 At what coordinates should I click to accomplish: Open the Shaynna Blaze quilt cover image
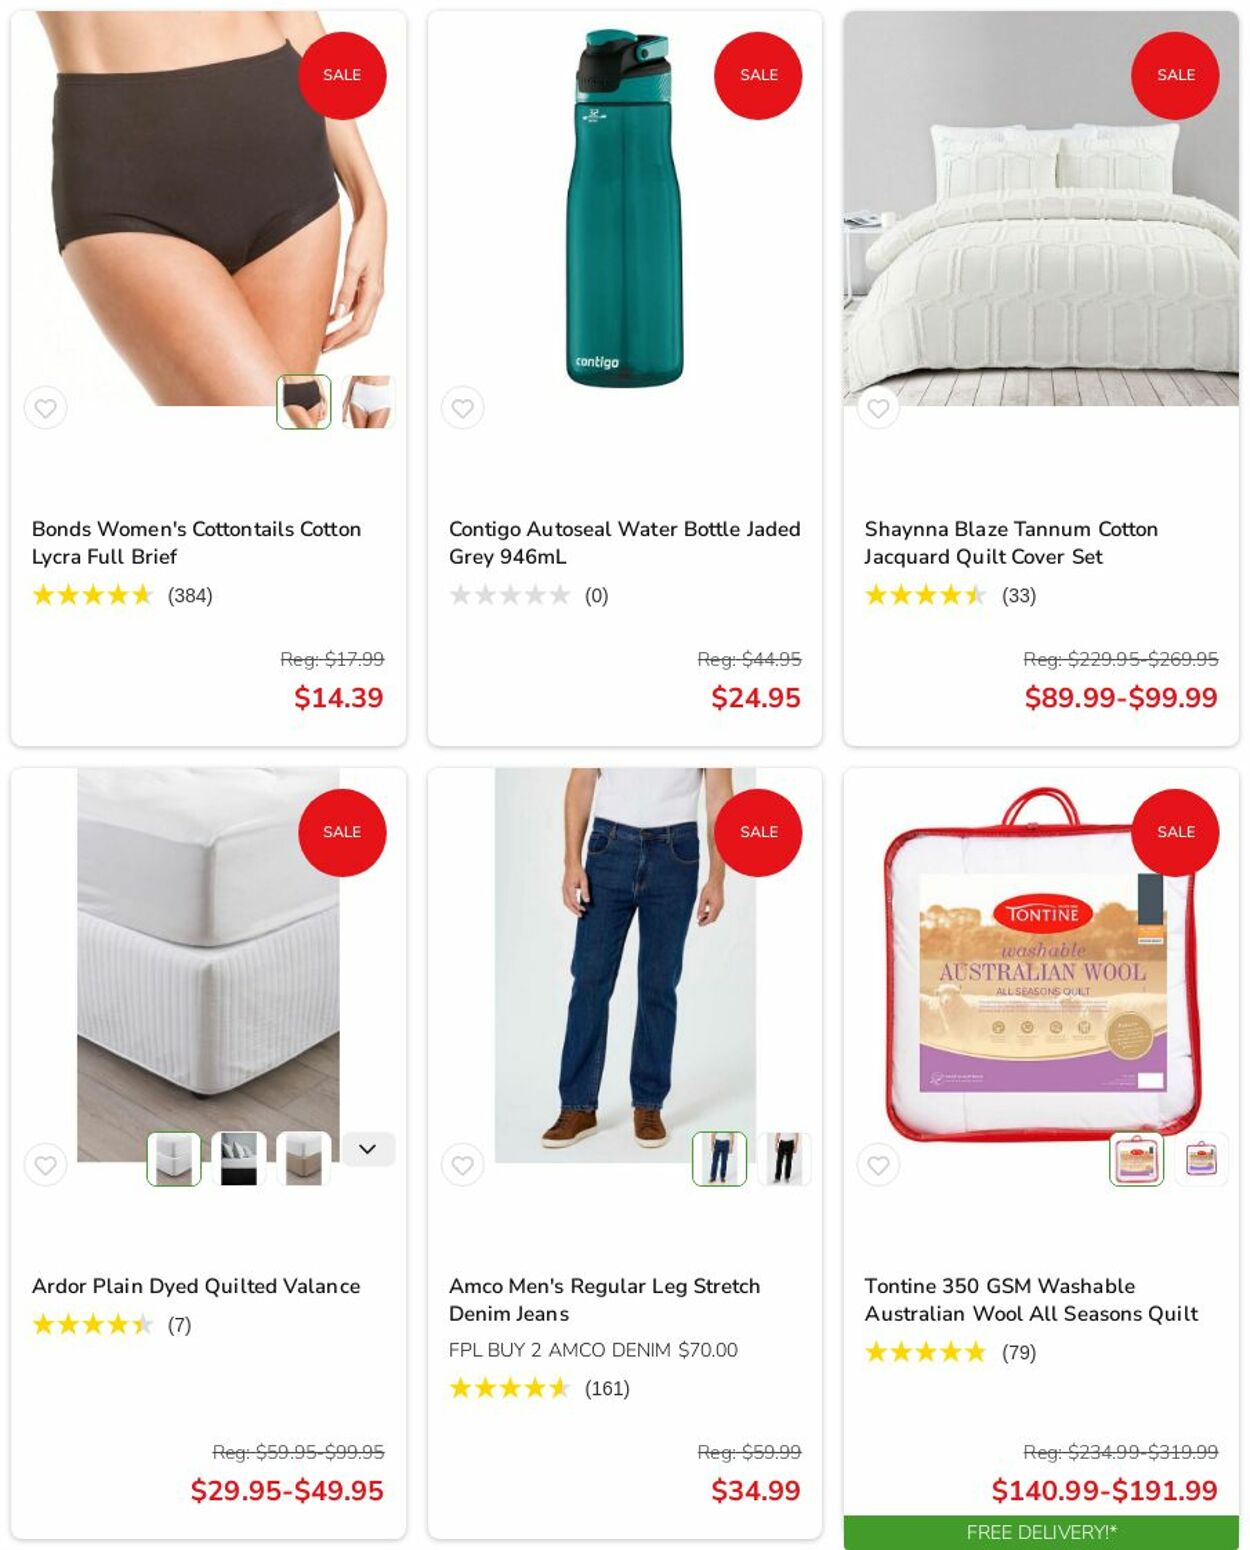click(1041, 209)
